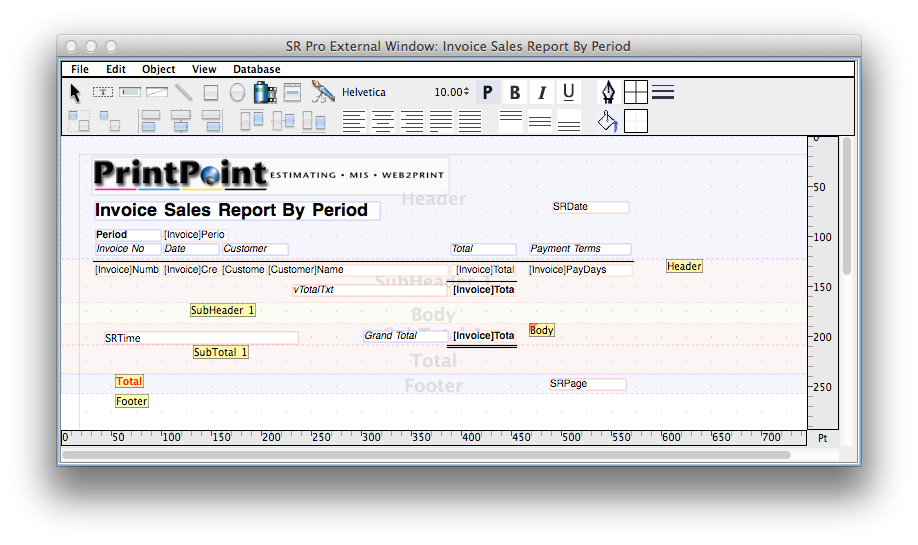This screenshot has height=545, width=918.
Task: Click the vertical scrollbar thumb
Action: pyautogui.click(x=847, y=206)
